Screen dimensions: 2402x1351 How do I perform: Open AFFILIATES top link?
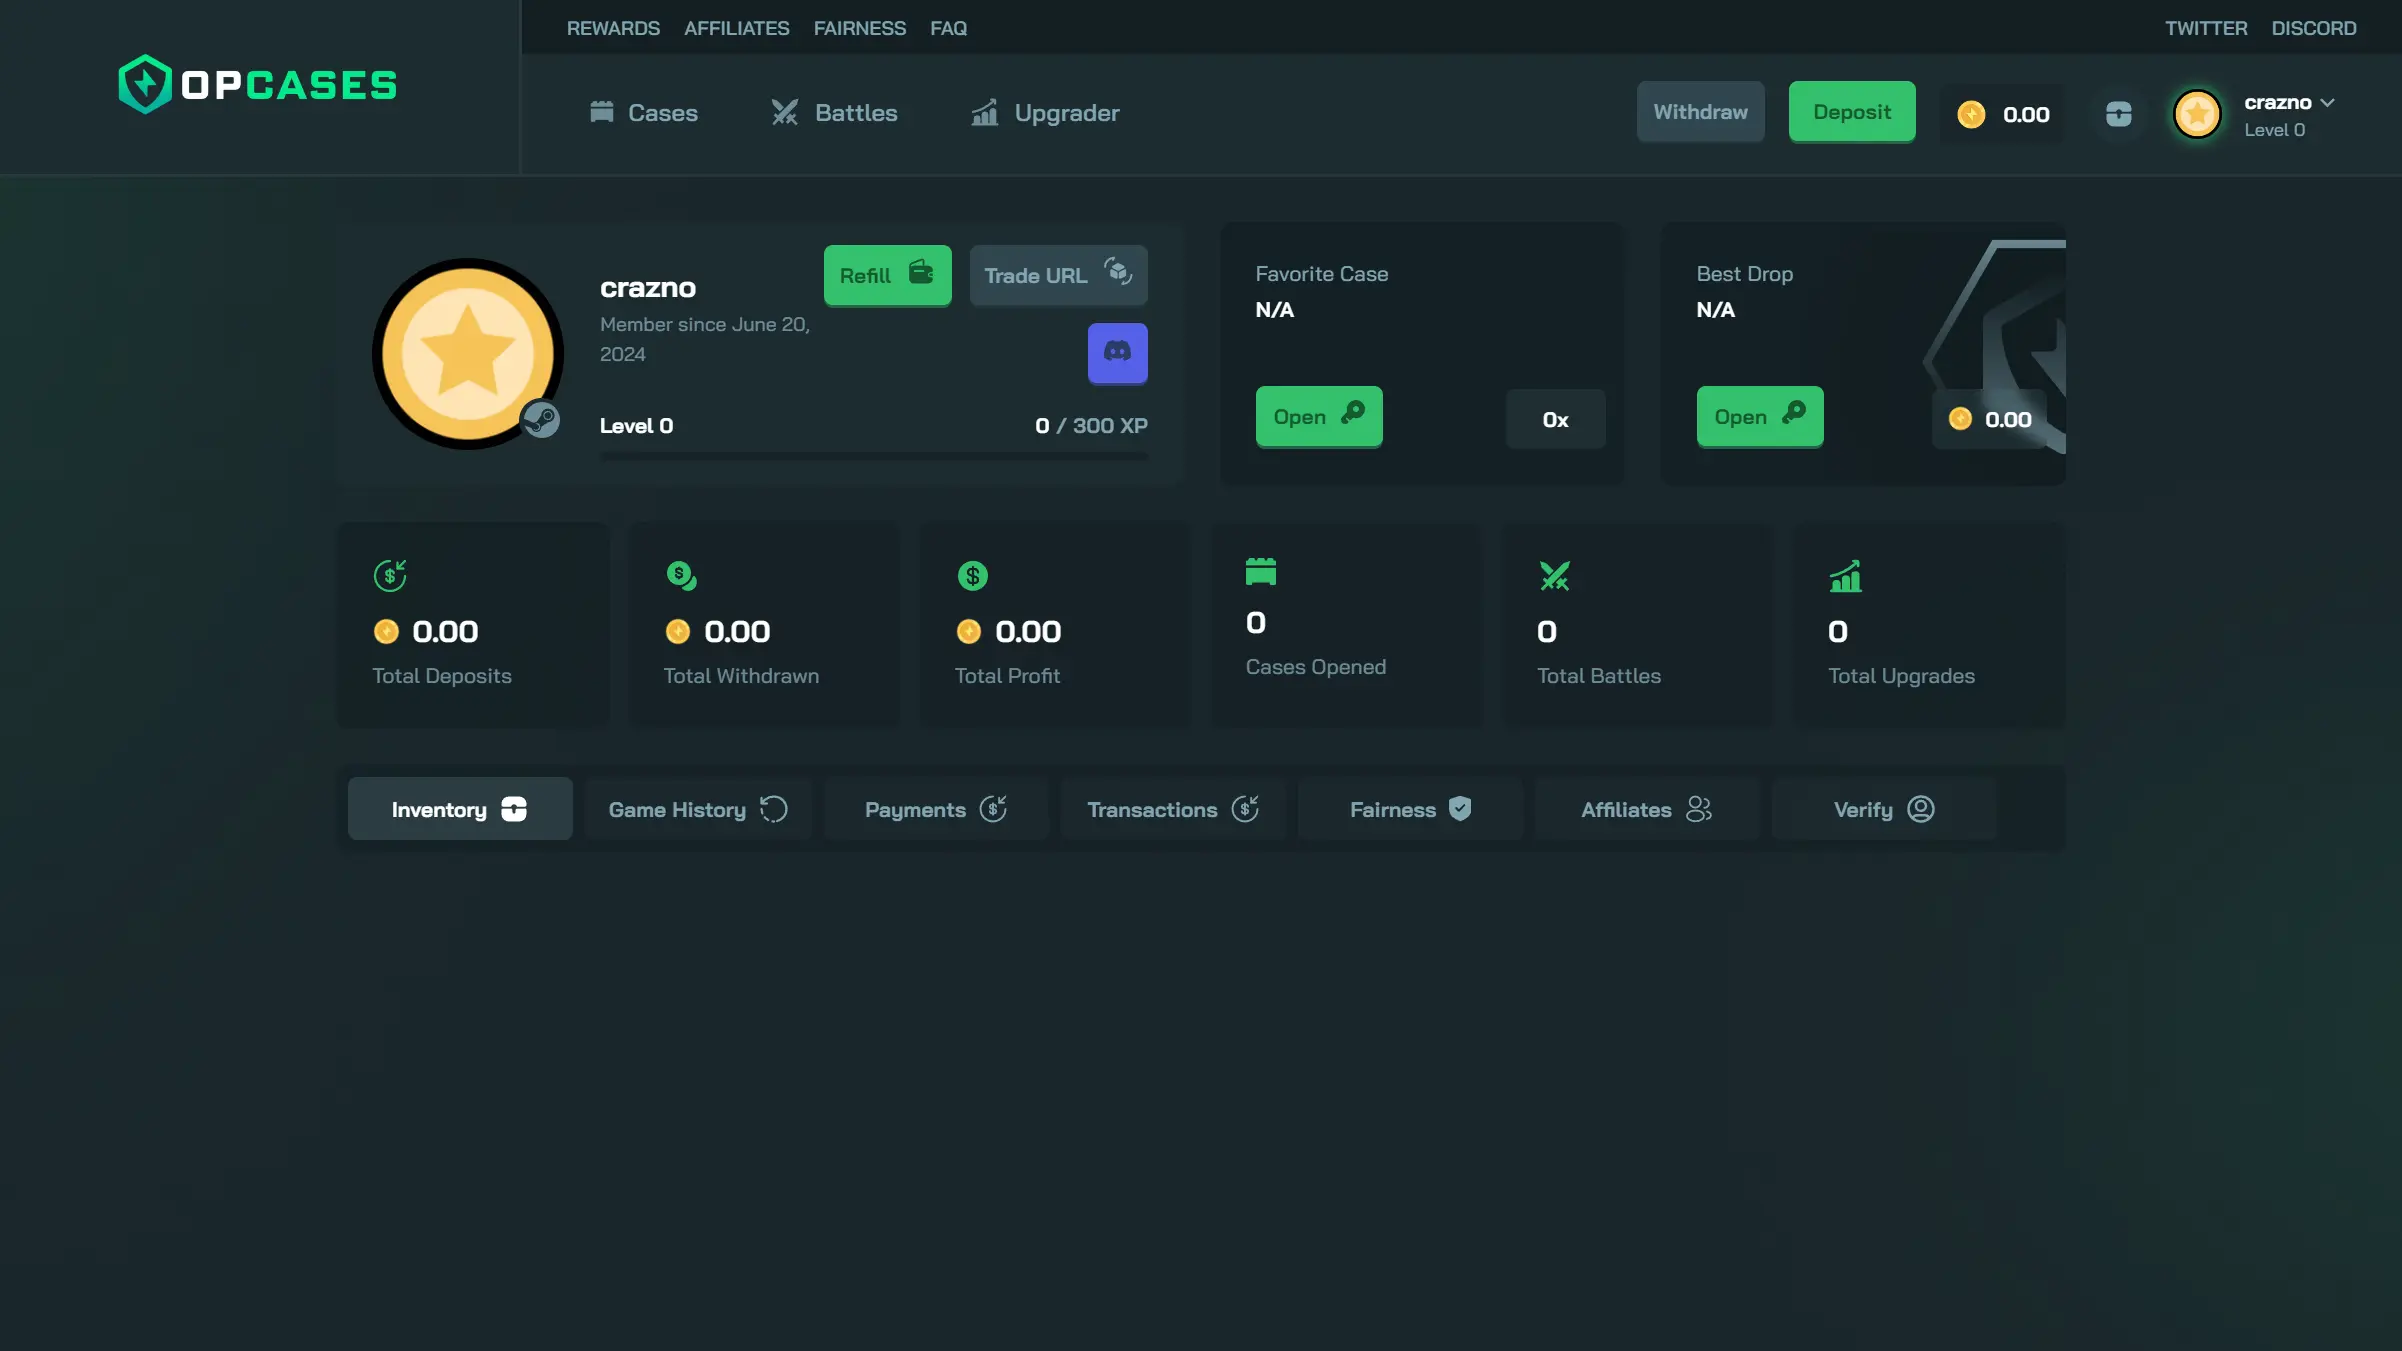(x=736, y=28)
